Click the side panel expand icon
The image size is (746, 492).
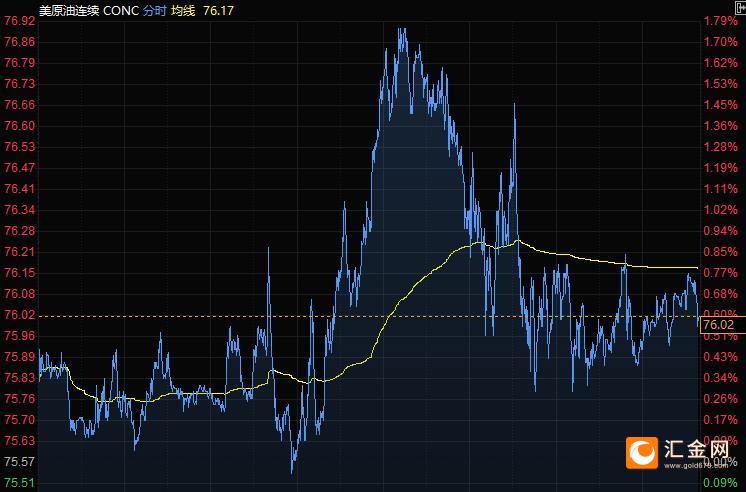[741, 8]
